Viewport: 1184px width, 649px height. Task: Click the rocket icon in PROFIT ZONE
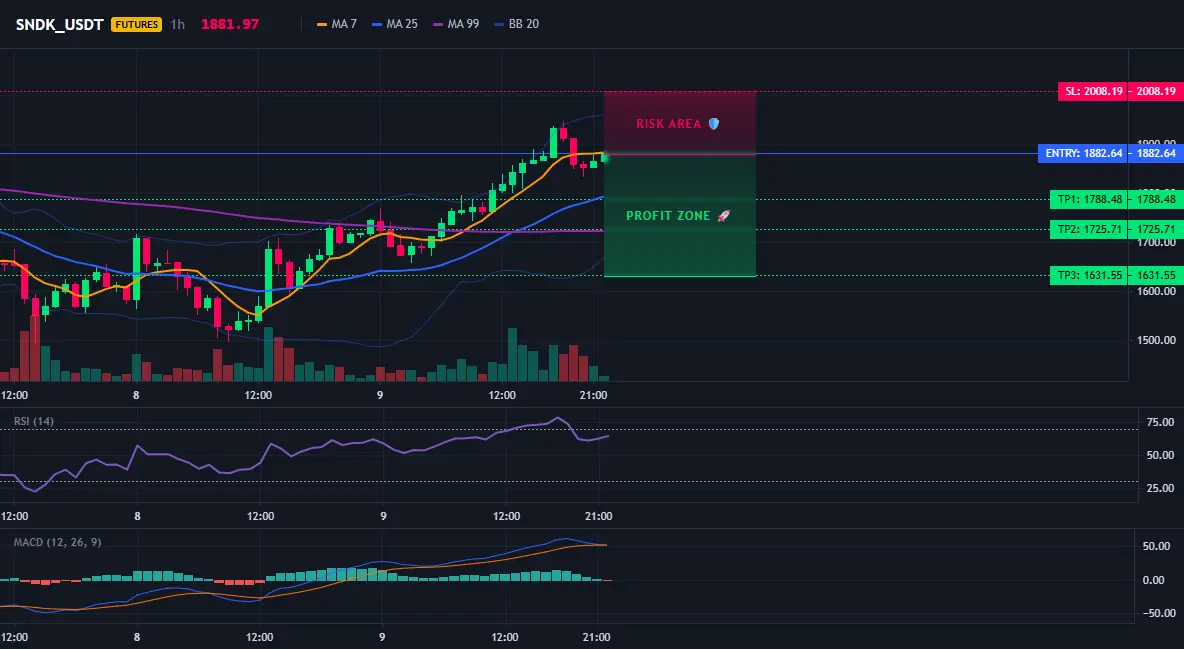pos(723,215)
